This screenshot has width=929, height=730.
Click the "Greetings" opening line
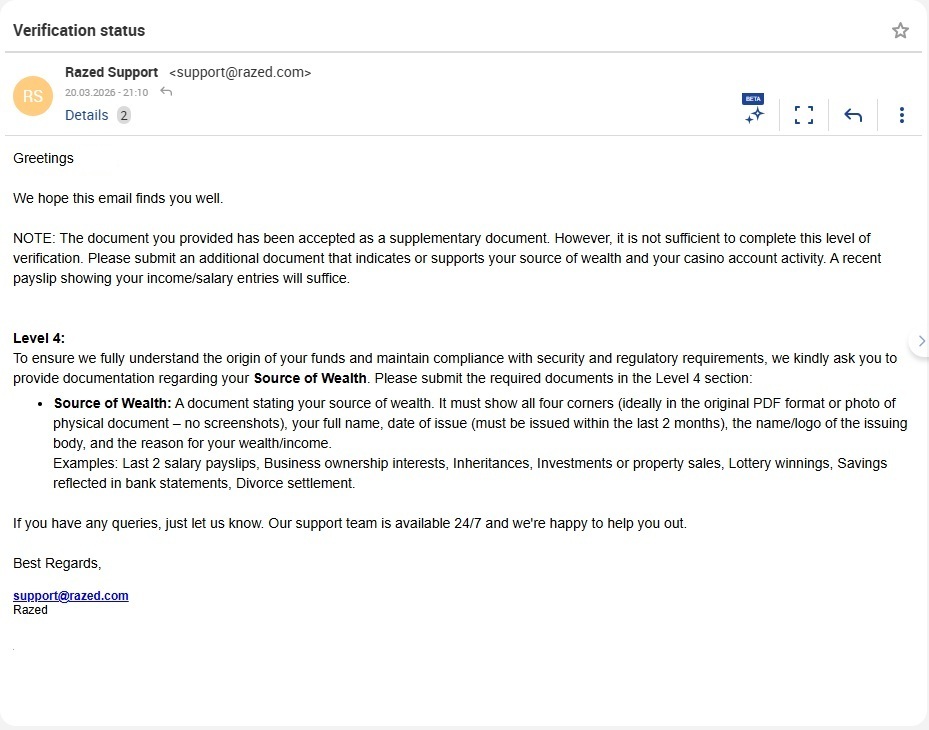43,158
